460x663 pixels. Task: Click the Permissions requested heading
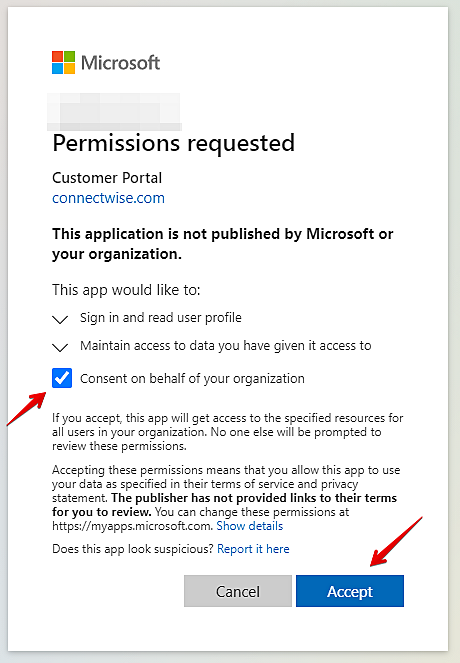tap(173, 143)
